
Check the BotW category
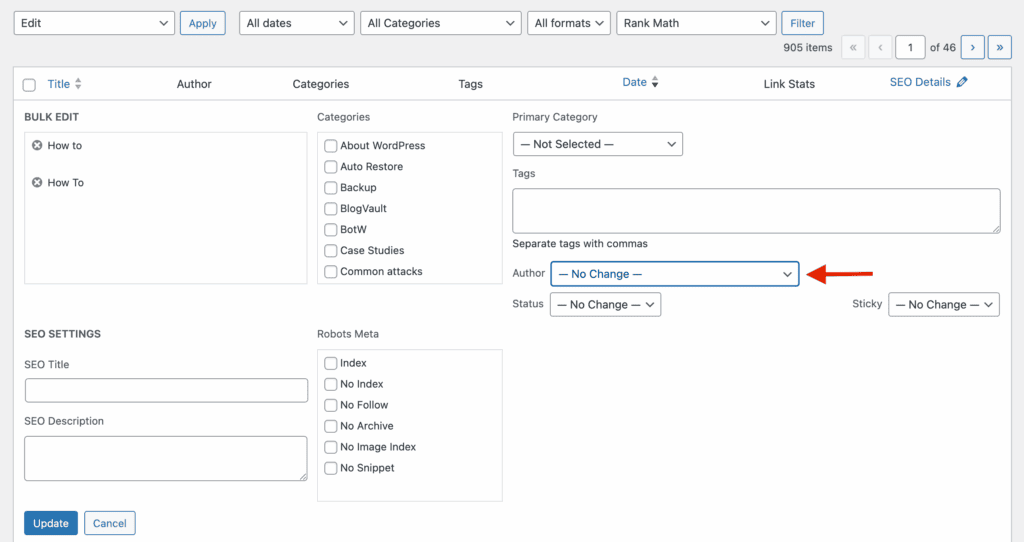[331, 229]
